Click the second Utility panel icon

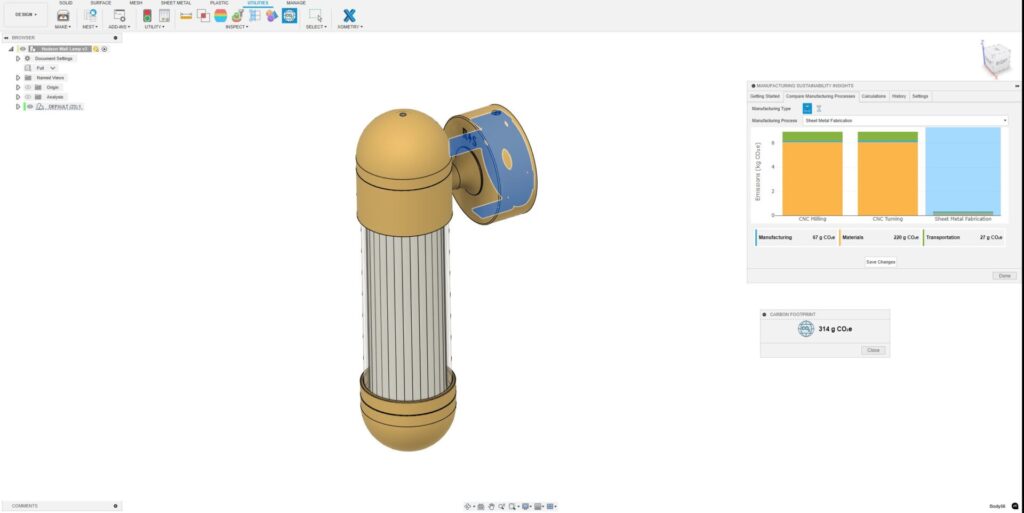click(x=164, y=16)
